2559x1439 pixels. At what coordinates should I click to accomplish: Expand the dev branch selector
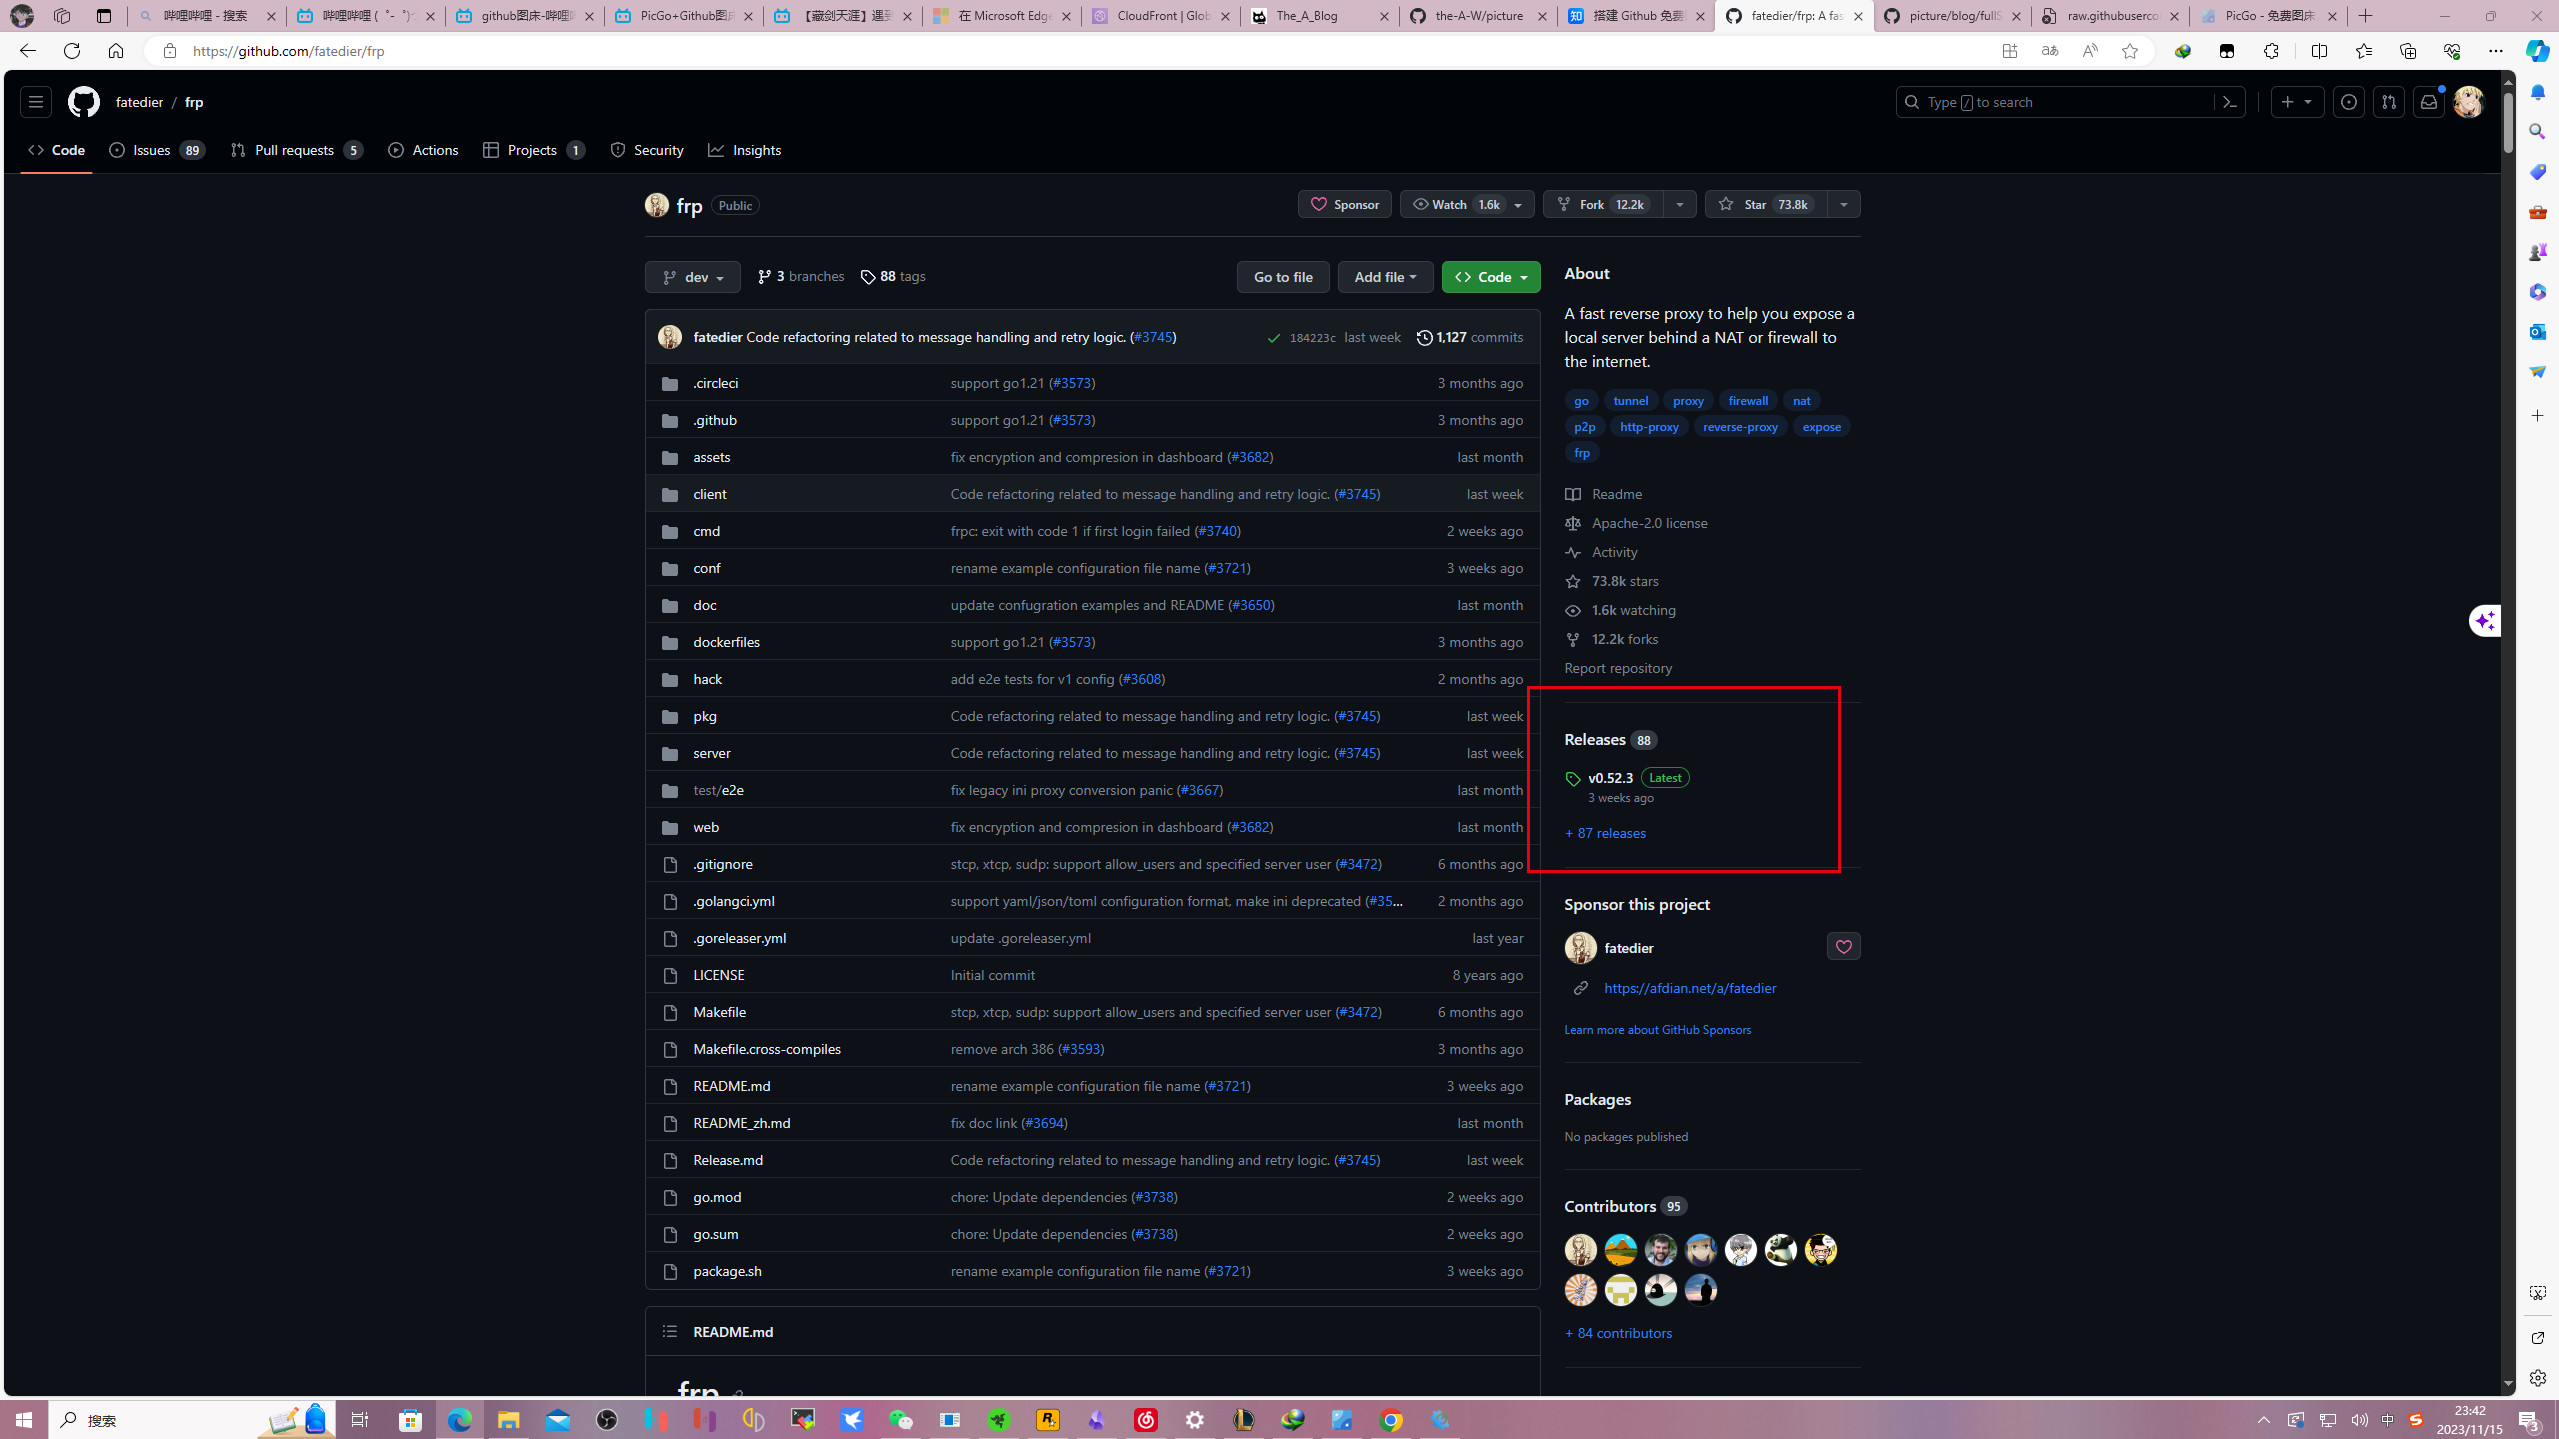click(x=692, y=277)
